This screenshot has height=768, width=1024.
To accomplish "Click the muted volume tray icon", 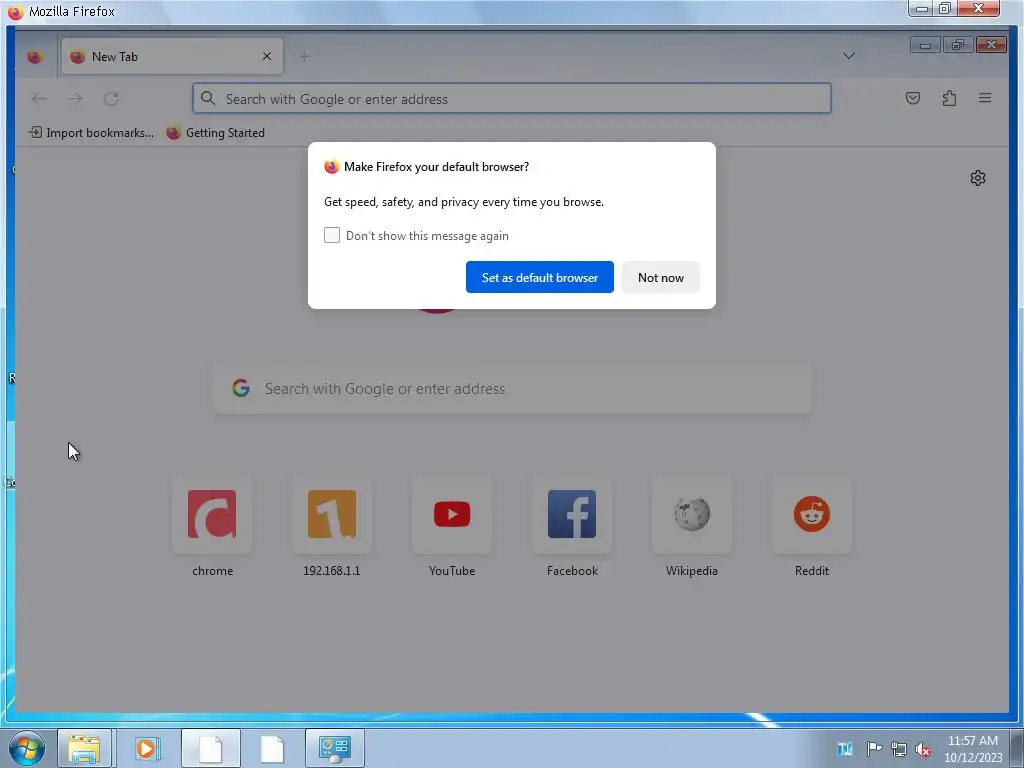I will tap(923, 749).
